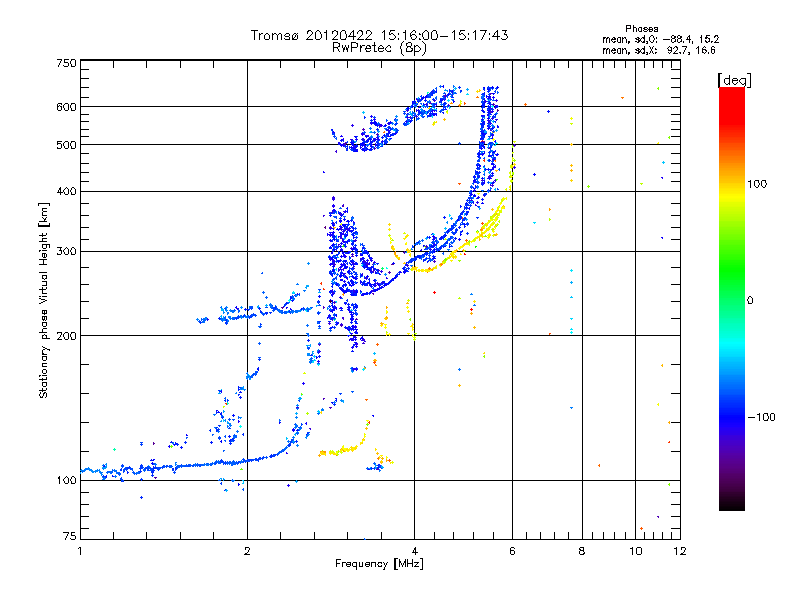Click the plot title 'Tromsø 20120422 15:16:00-15:17:43'
Screen dimensions: 800x600
(x=379, y=35)
